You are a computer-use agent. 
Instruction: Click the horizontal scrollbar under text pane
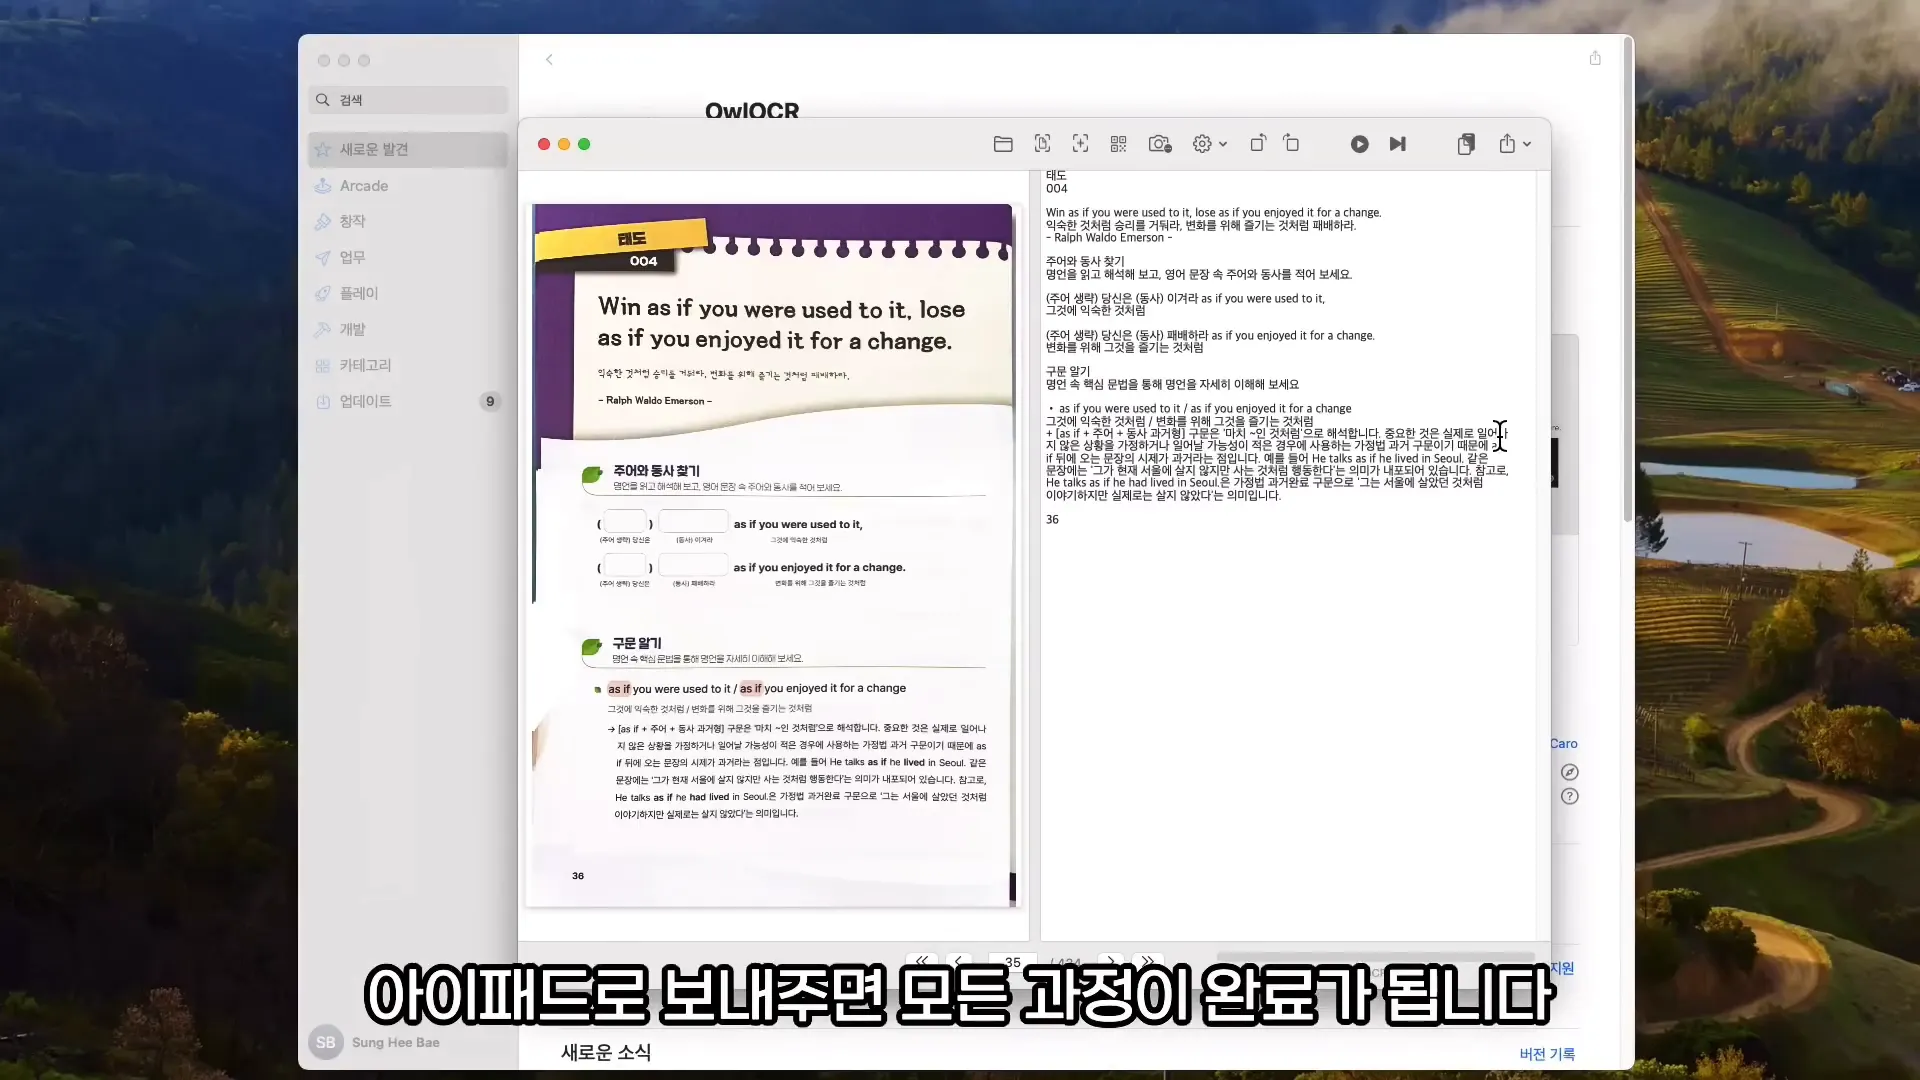point(1375,957)
